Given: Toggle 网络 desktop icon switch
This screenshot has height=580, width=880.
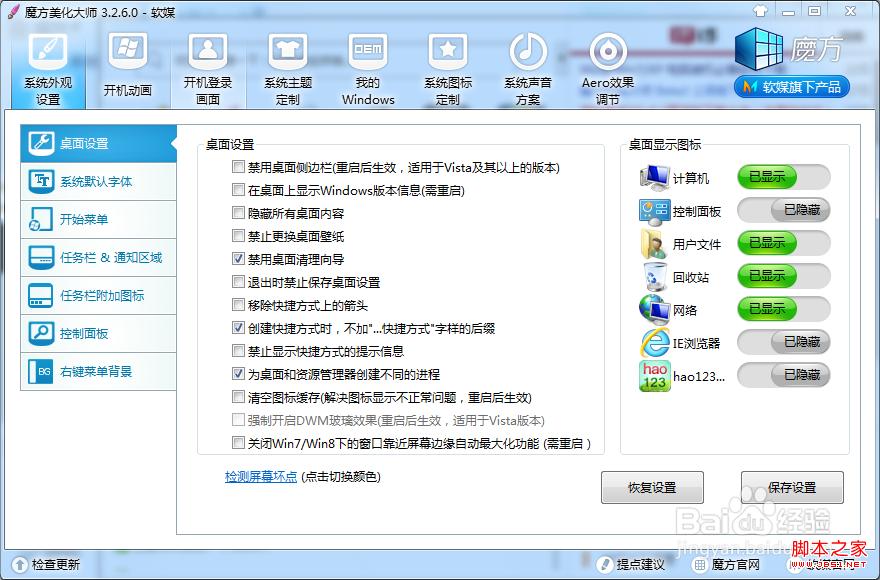Looking at the screenshot, I should tap(783, 309).
